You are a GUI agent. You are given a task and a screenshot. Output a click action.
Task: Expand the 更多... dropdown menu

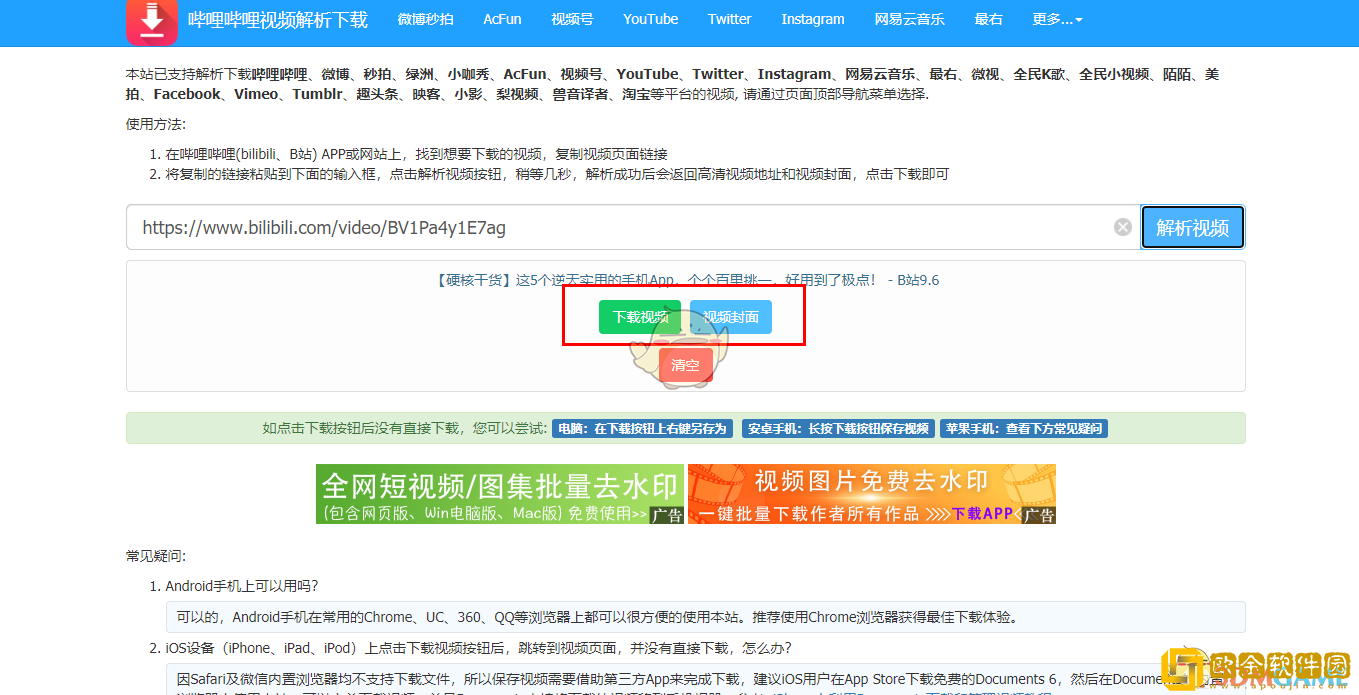(x=1057, y=19)
